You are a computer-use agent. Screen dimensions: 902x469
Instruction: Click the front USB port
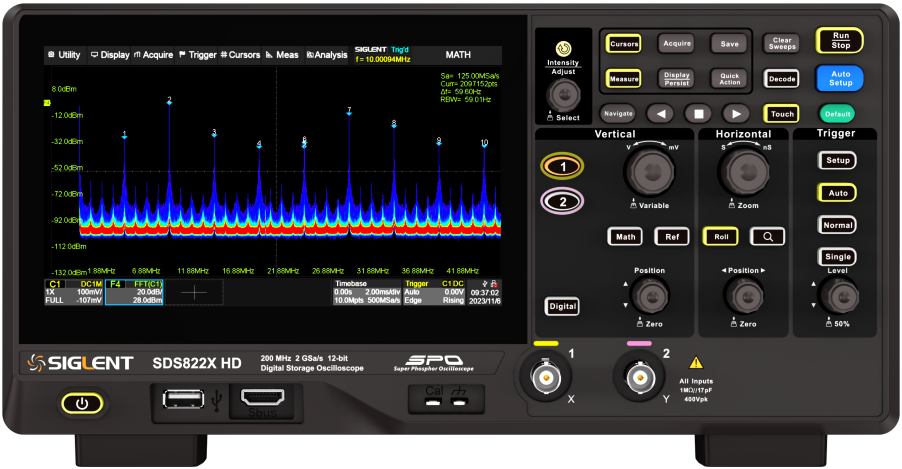(x=184, y=399)
